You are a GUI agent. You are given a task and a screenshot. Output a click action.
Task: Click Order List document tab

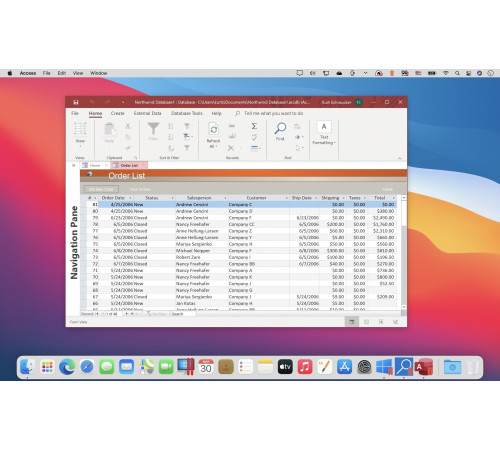(129, 165)
